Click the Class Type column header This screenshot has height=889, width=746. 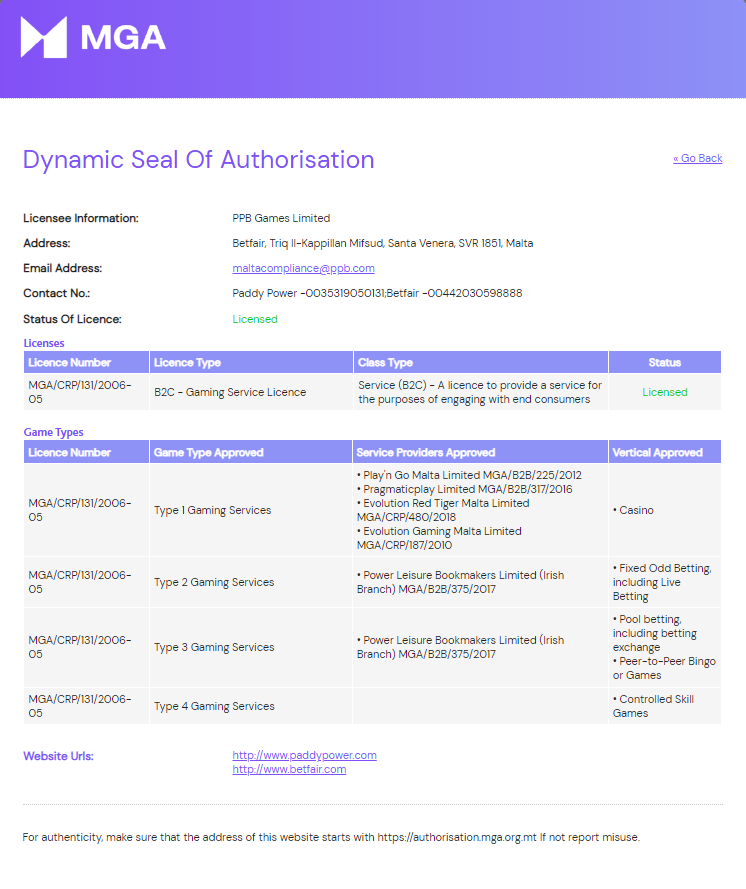point(481,362)
